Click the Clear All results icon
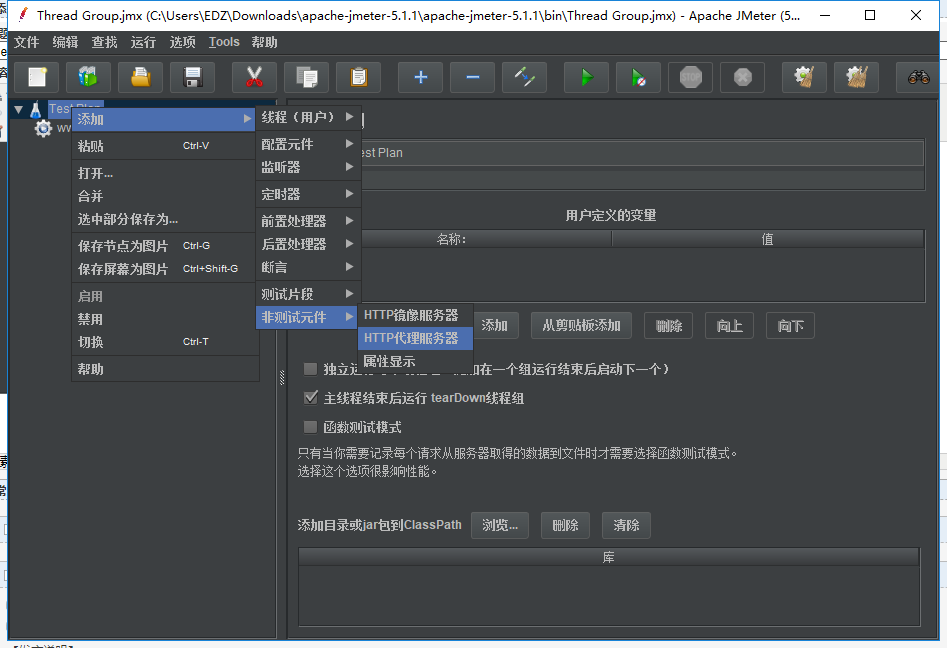Viewport: 947px width, 648px height. click(856, 77)
